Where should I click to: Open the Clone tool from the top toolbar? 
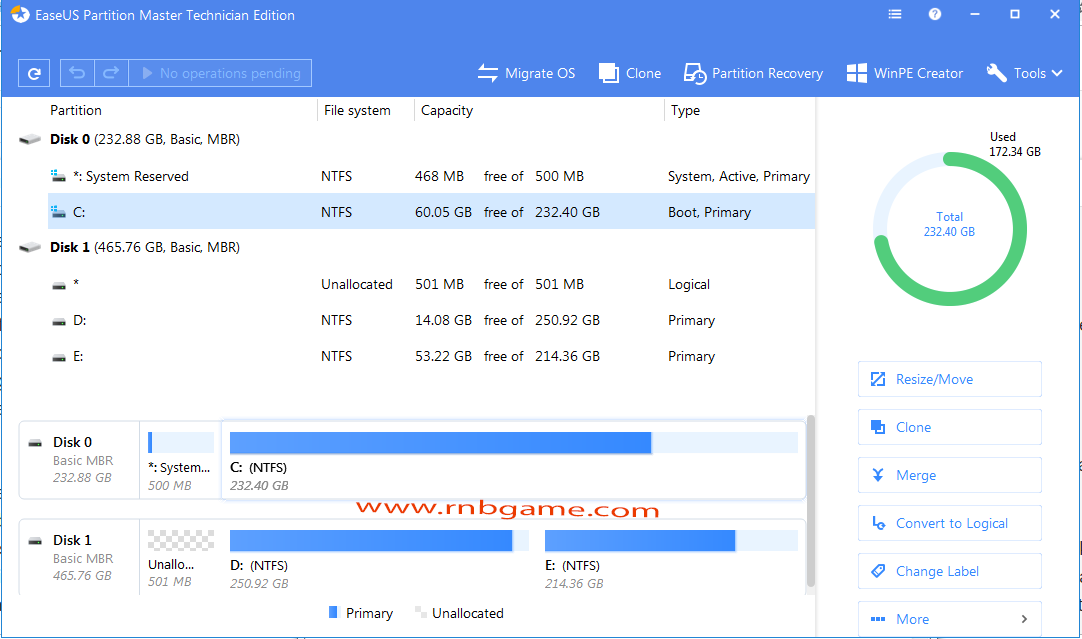(629, 72)
